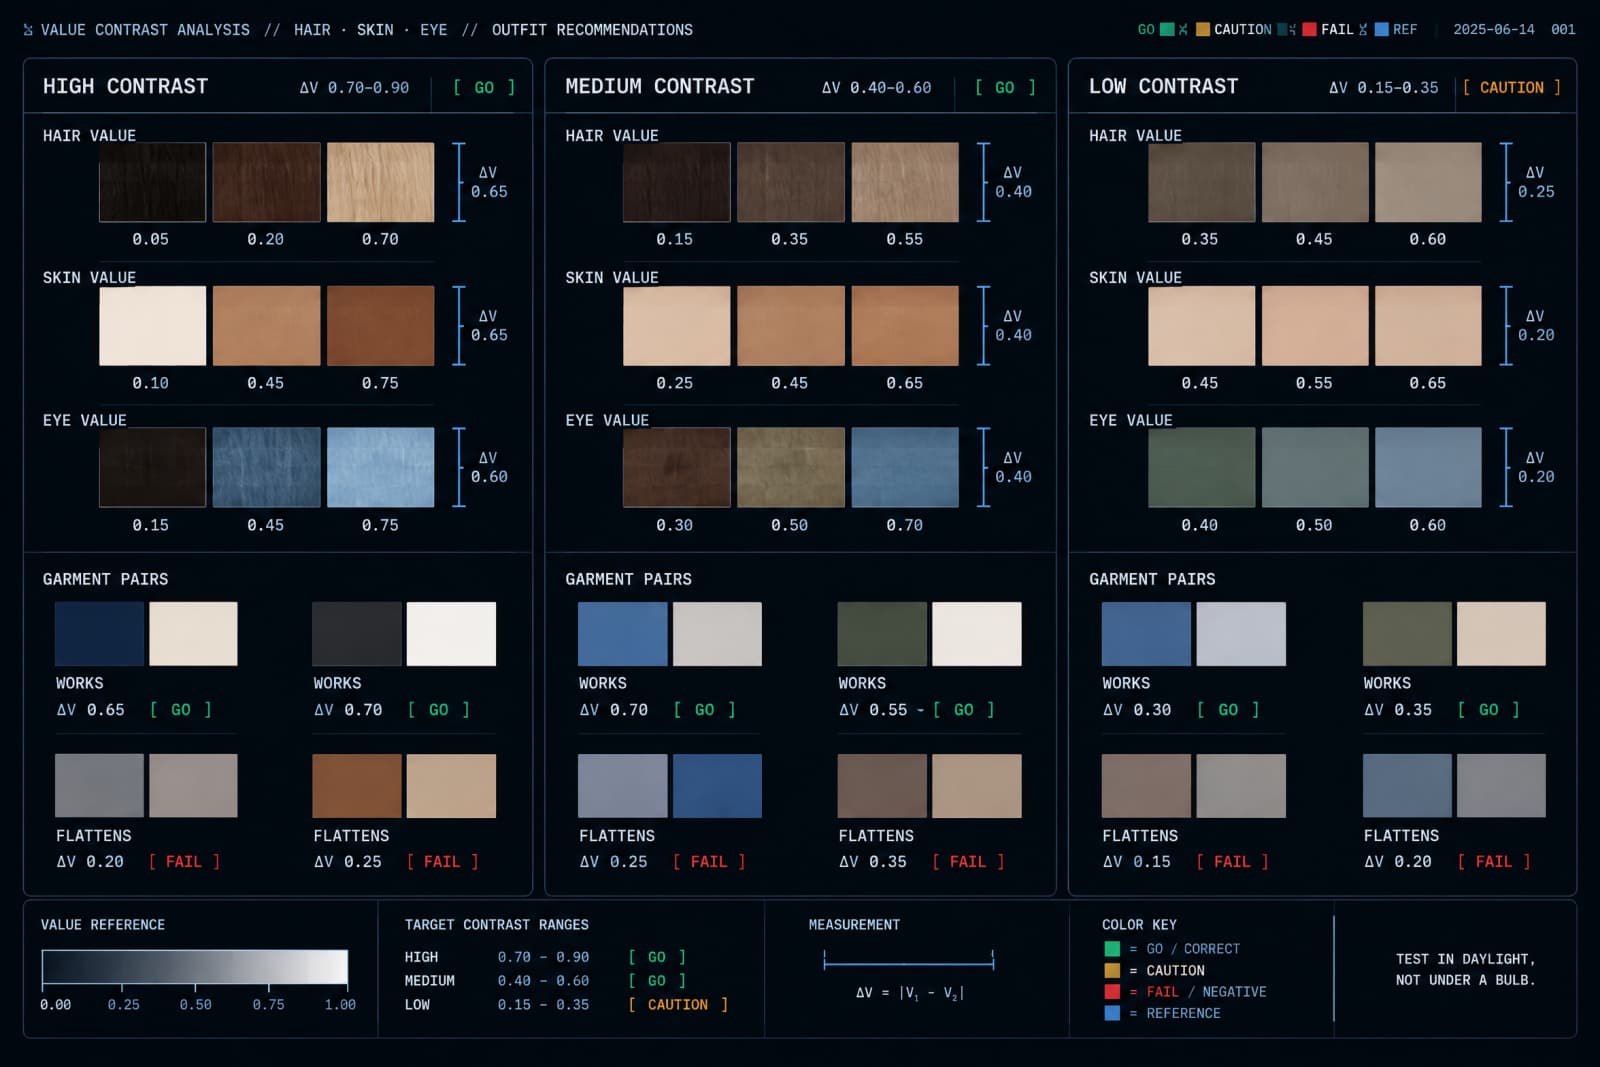This screenshot has height=1067, width=1600.
Task: Pick High Contrast skin swatch valued 0.10
Action: tap(152, 326)
